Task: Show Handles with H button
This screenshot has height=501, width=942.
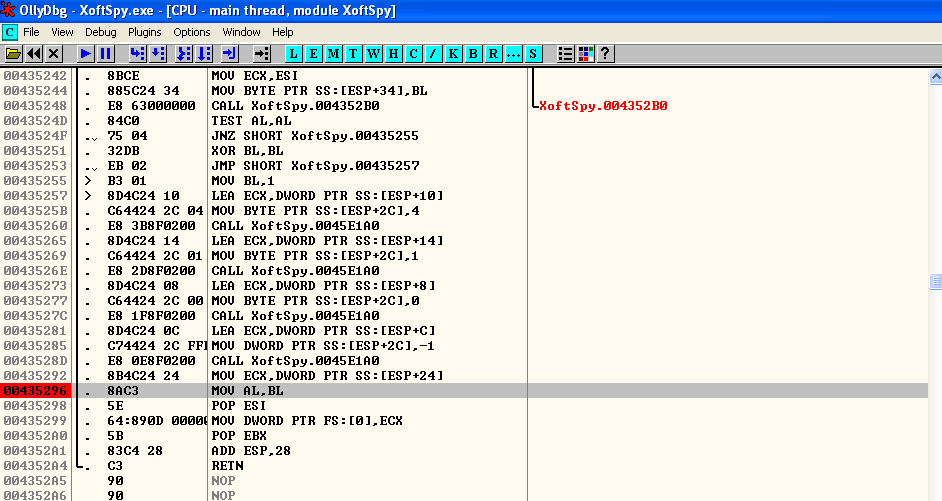Action: [x=394, y=53]
